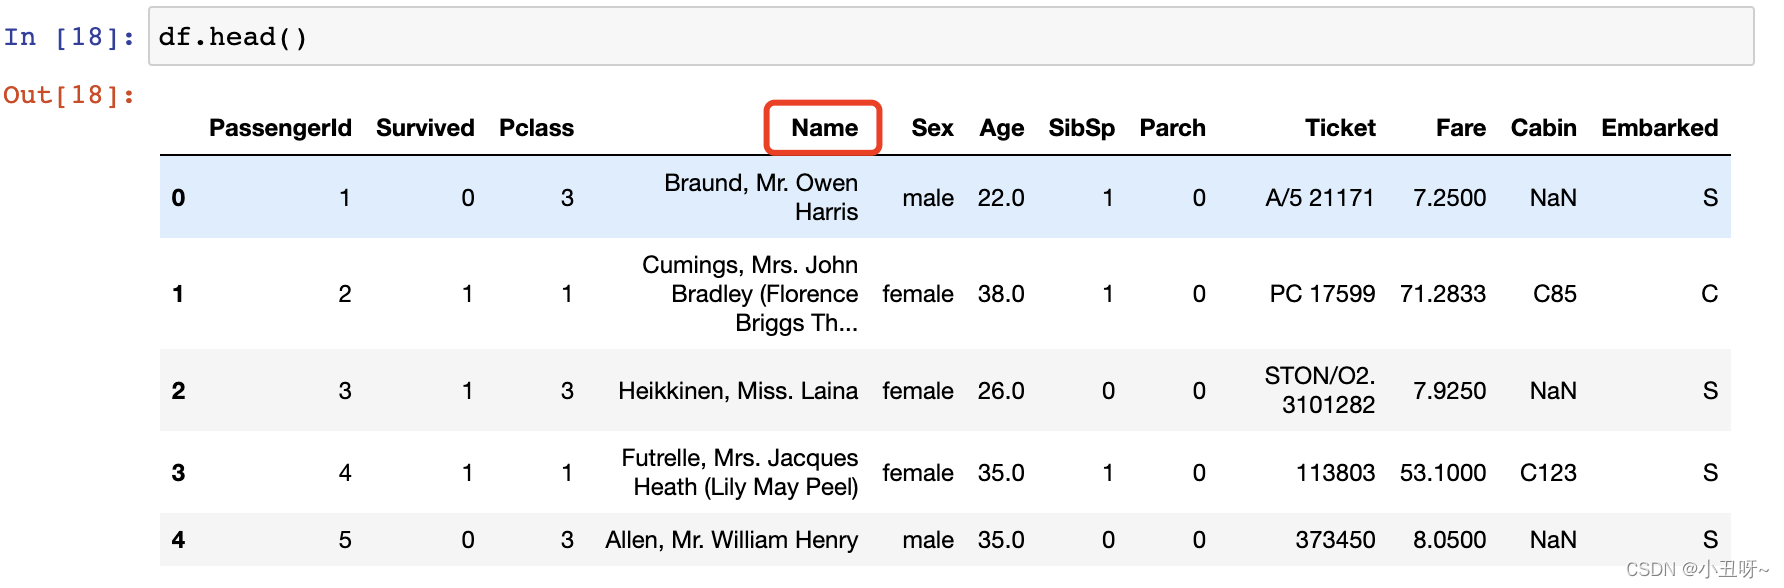Viewport: 1784px width, 588px height.
Task: Click the ticket cell PC 17599
Action: tap(1322, 294)
